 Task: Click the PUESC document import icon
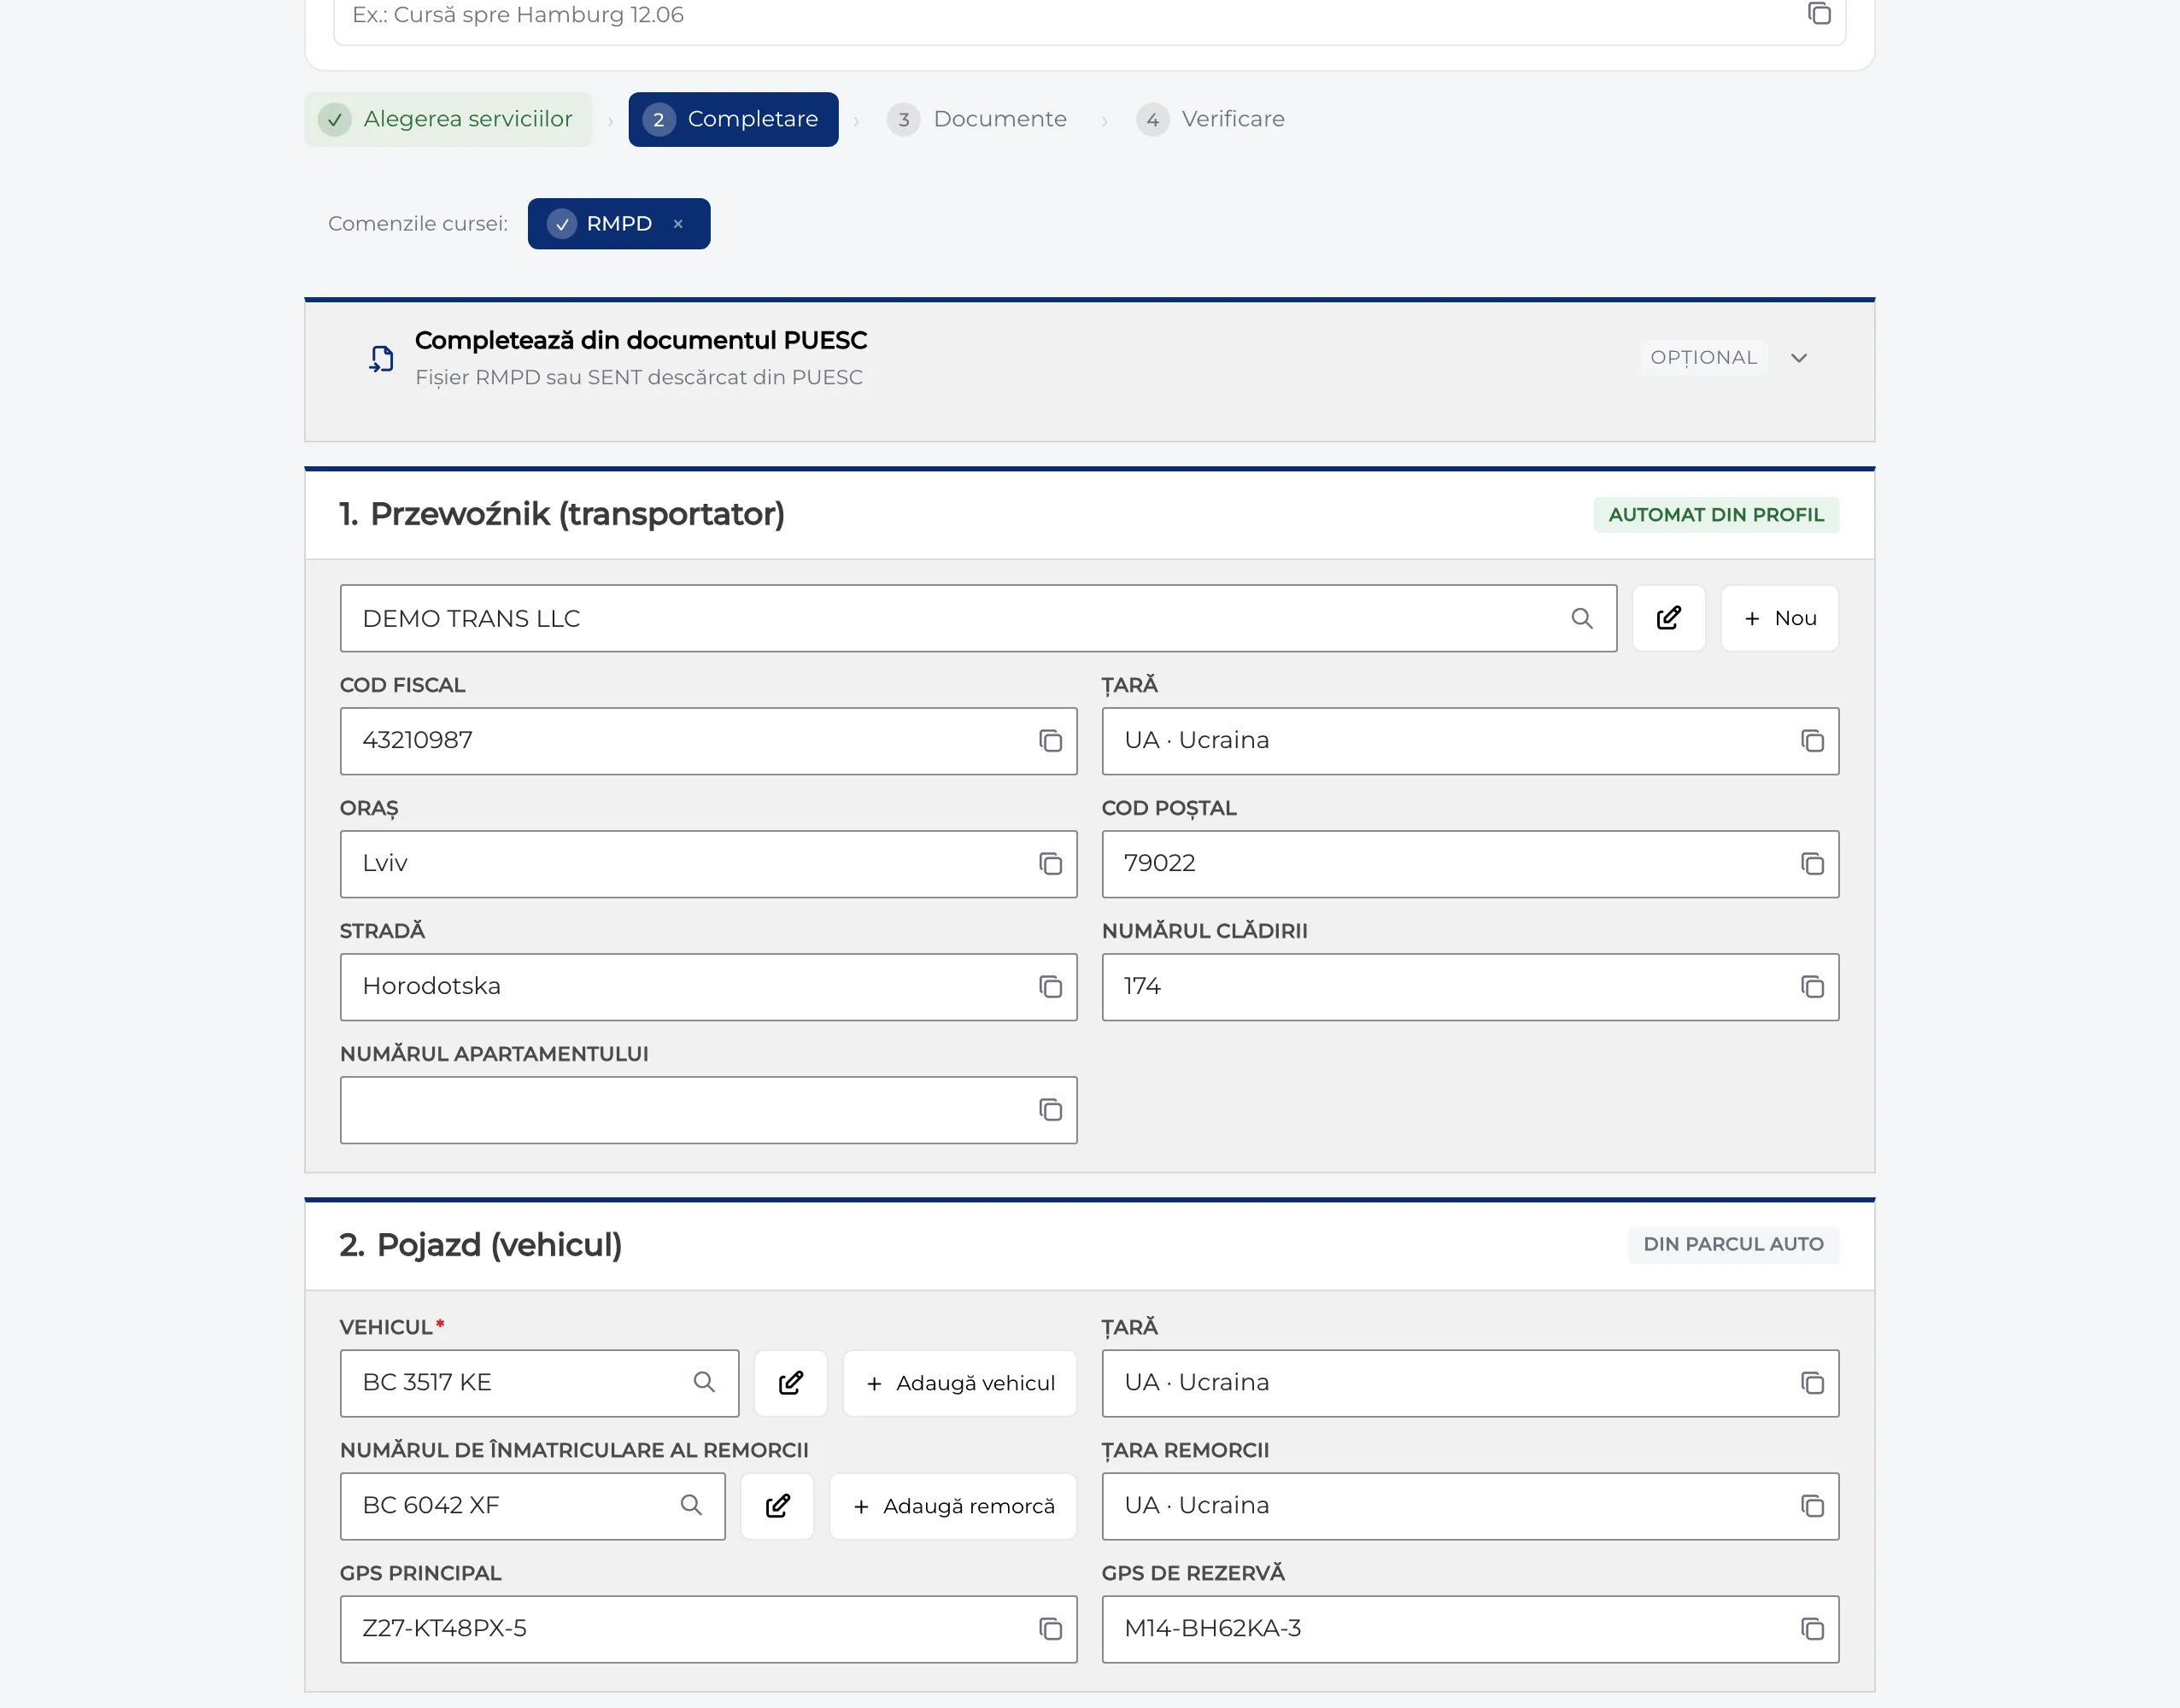(x=381, y=358)
